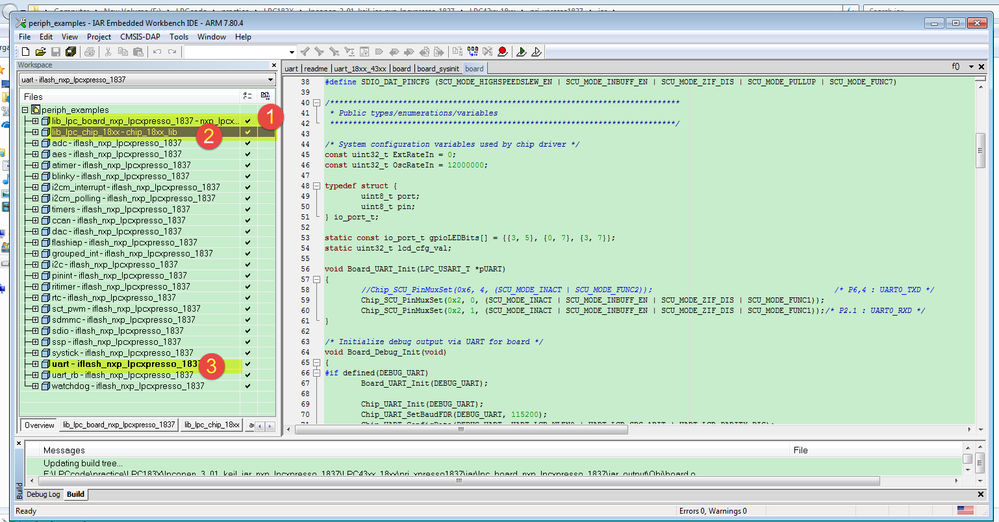
Task: Select the uart - iflash_nxp_lpcxpresso_1837 project
Action: [x=126, y=364]
